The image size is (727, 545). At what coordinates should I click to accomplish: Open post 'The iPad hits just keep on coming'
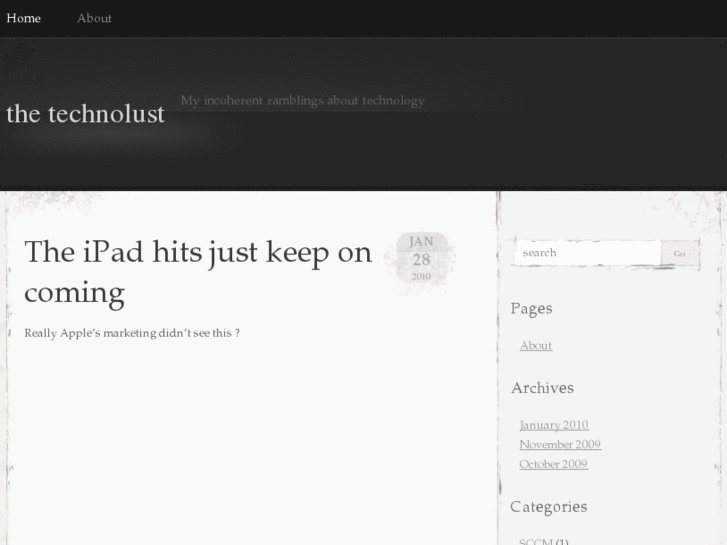point(198,272)
